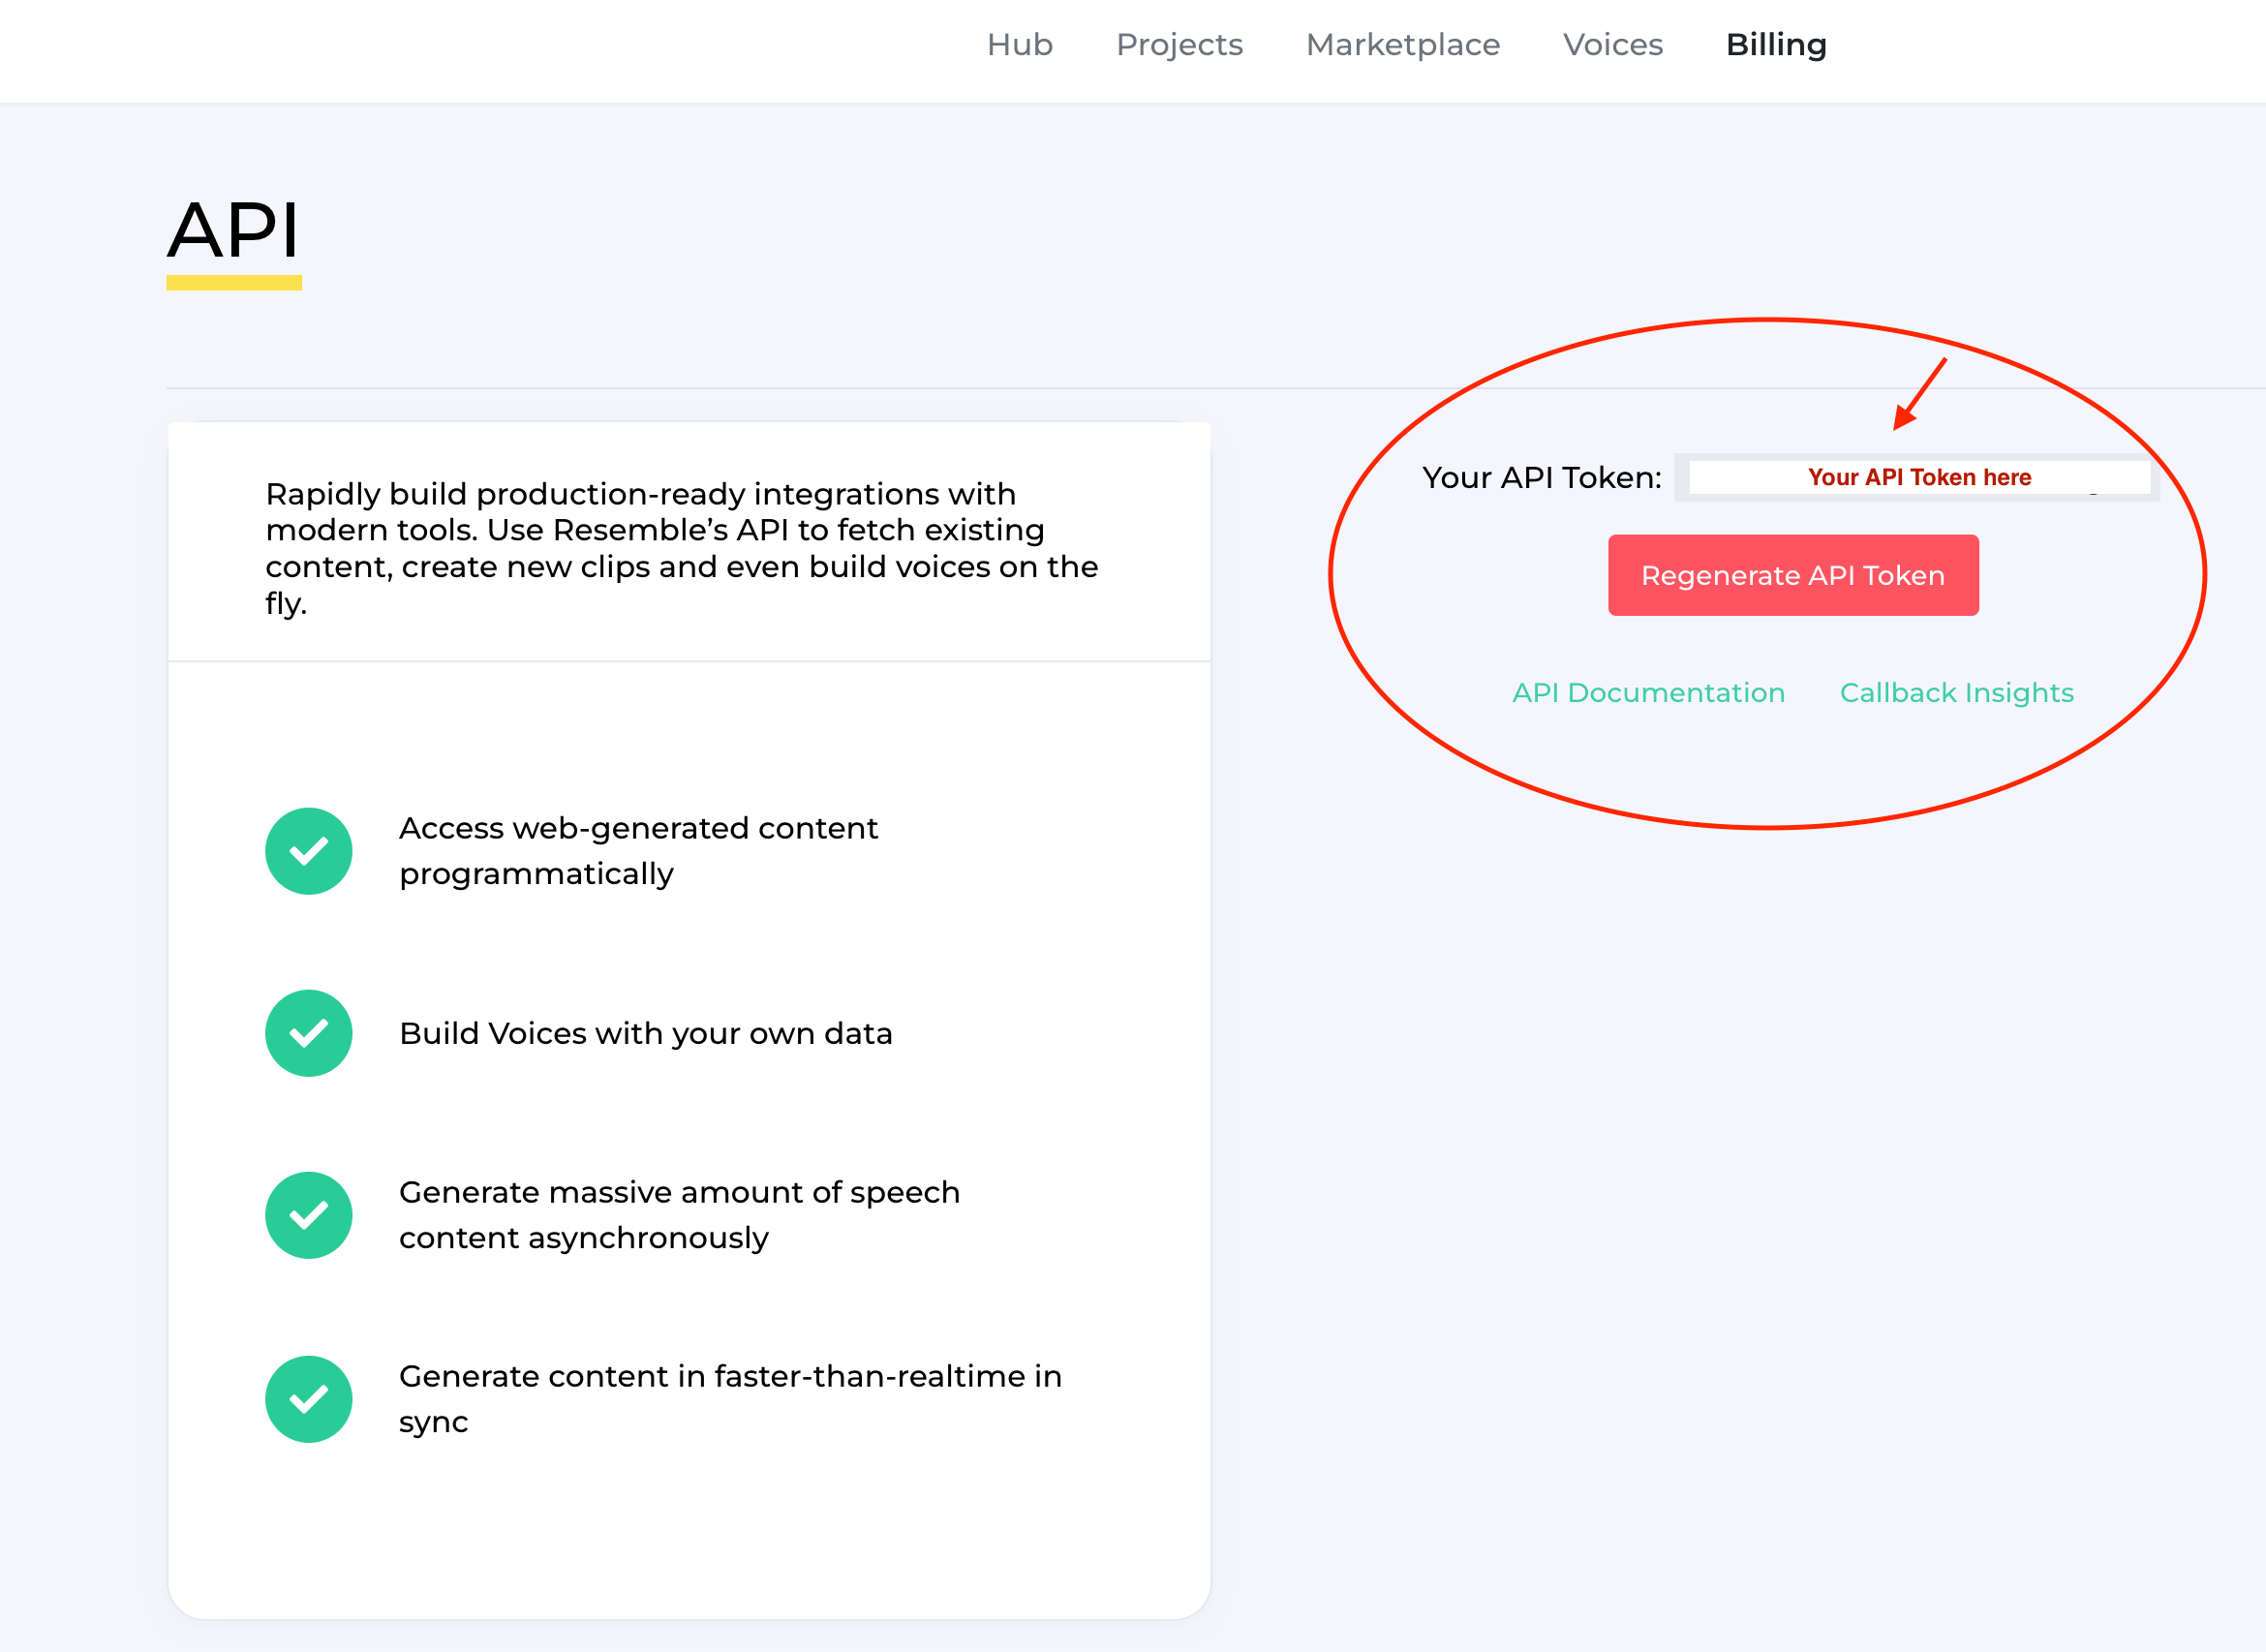Click 'Access web-generated content programmatically' text
Viewport: 2266px width, 1652px height.
coord(637,851)
